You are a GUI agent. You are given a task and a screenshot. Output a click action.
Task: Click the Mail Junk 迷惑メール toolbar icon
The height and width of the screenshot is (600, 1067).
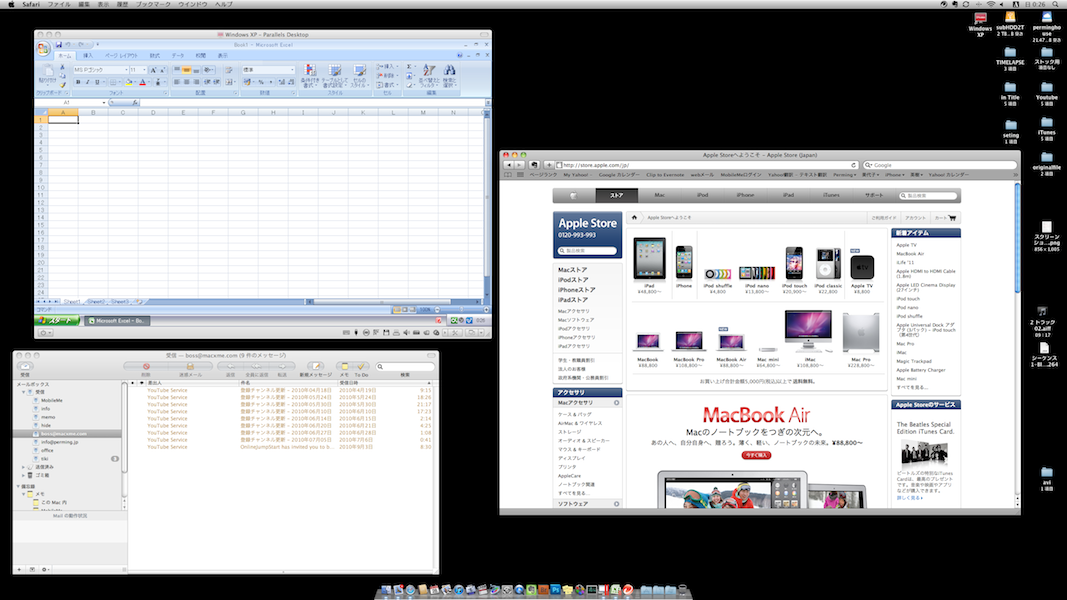(191, 366)
